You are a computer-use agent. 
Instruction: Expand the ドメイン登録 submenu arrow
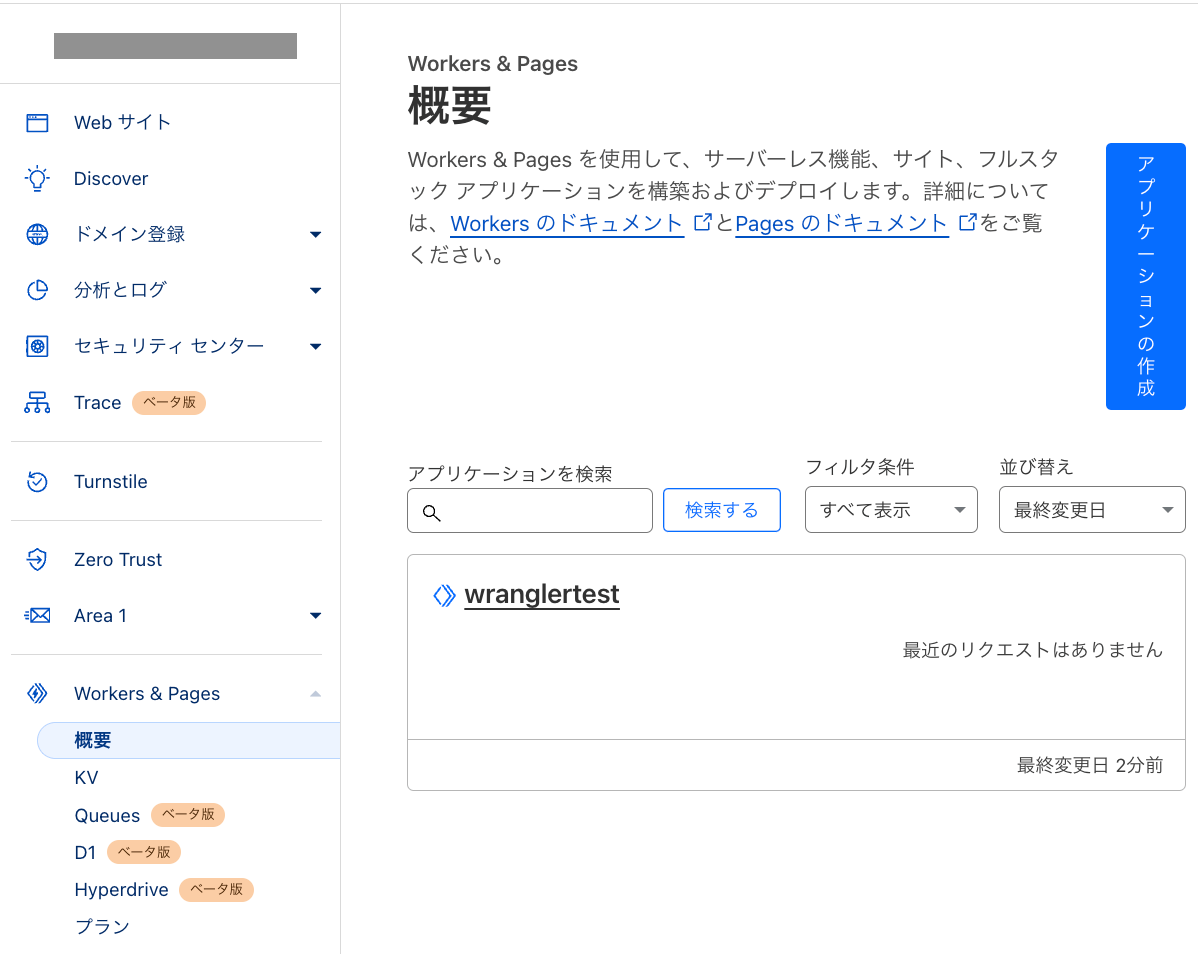[316, 234]
